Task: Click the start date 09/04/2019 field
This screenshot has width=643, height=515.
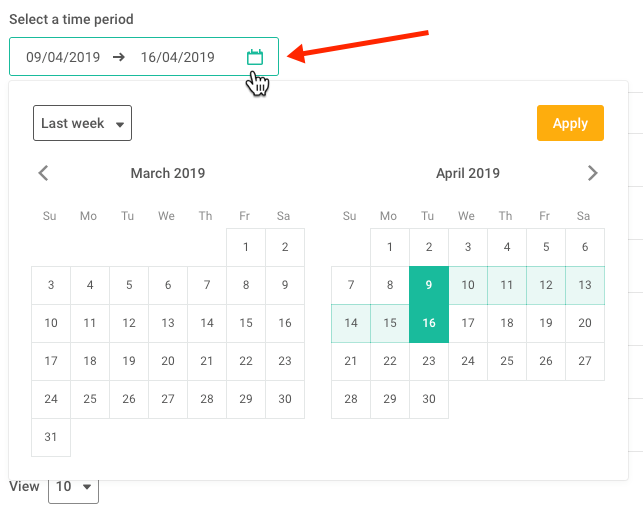Action: tap(63, 57)
